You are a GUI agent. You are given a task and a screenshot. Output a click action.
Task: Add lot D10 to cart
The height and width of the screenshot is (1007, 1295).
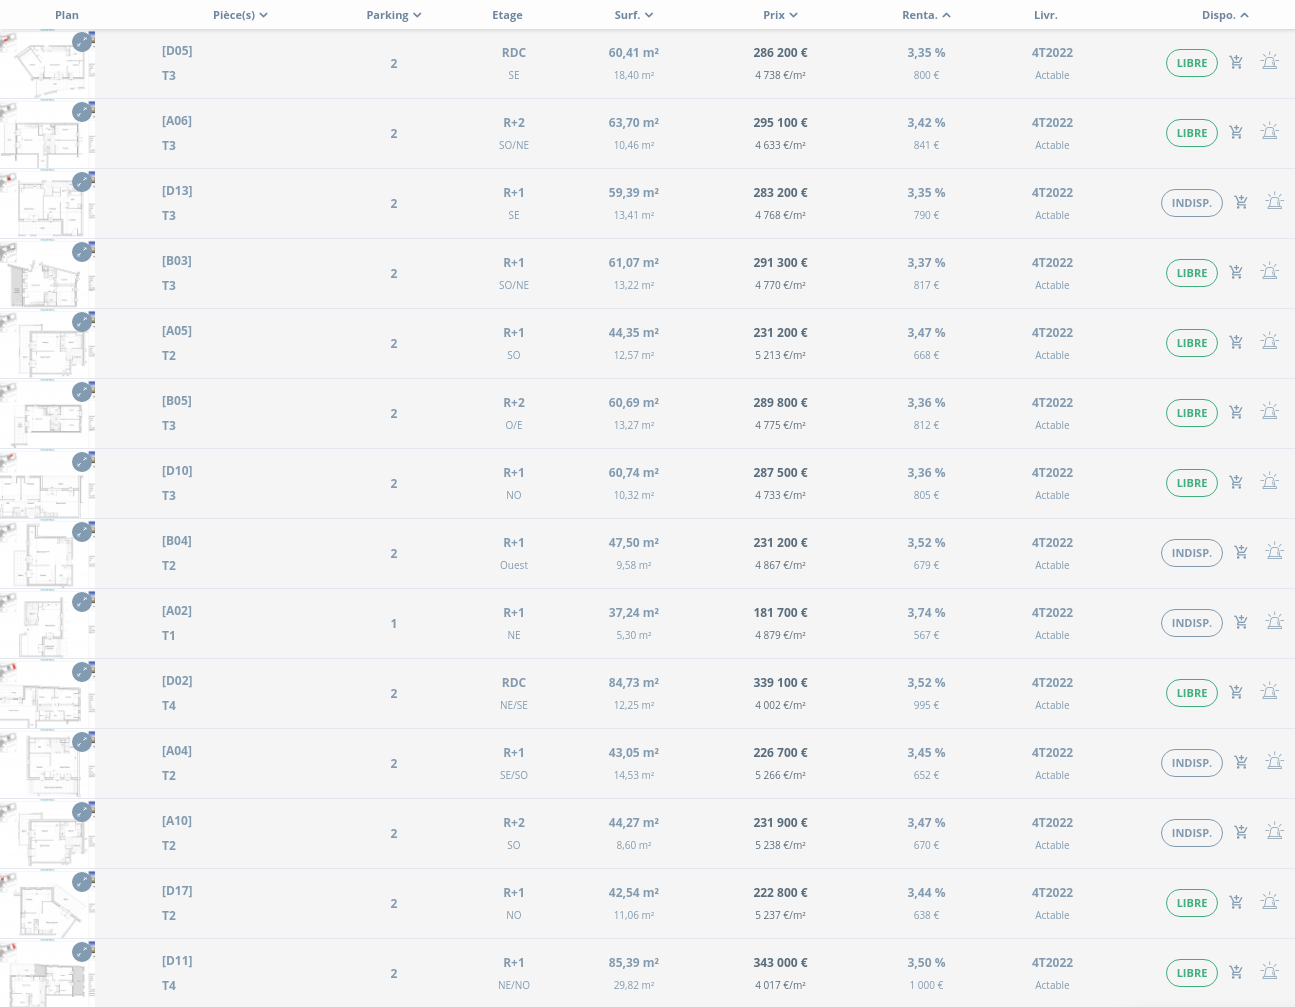[1236, 482]
